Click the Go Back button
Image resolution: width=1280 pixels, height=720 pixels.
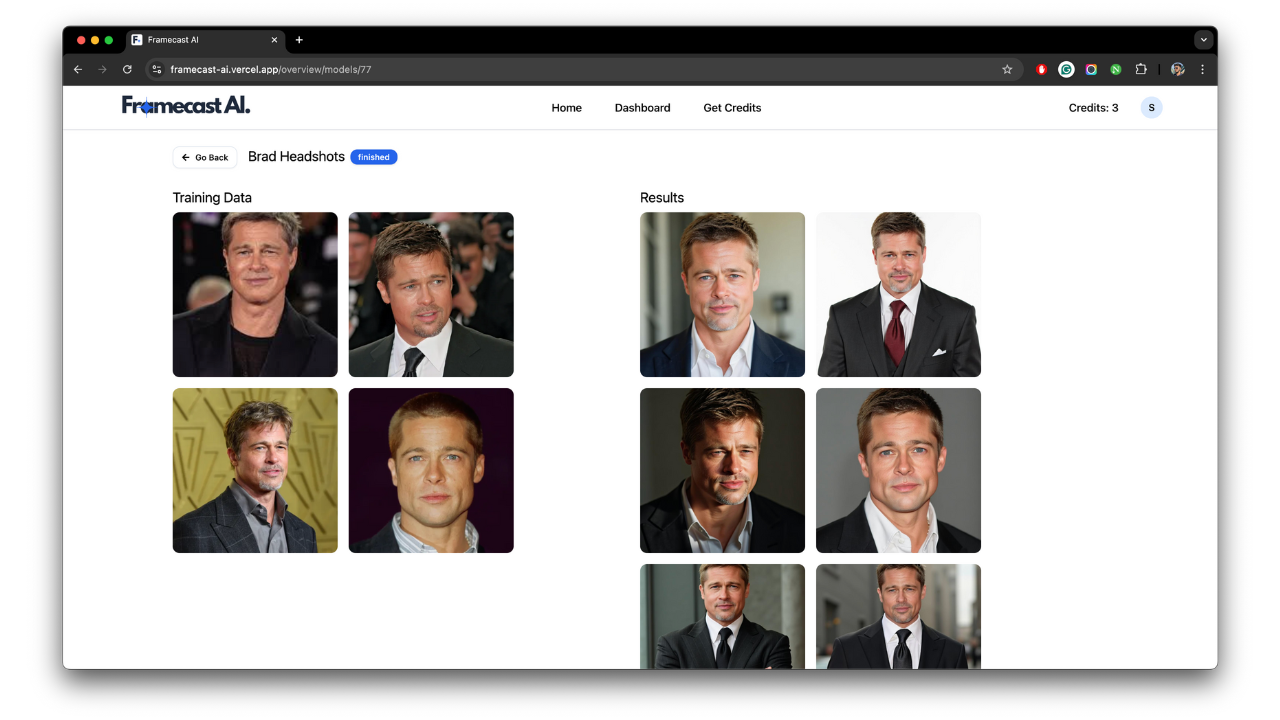(204, 157)
